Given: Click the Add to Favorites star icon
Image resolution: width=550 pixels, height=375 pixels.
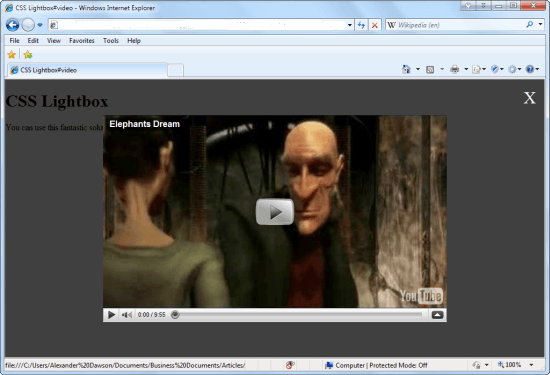Looking at the screenshot, I should pyautogui.click(x=28, y=54).
